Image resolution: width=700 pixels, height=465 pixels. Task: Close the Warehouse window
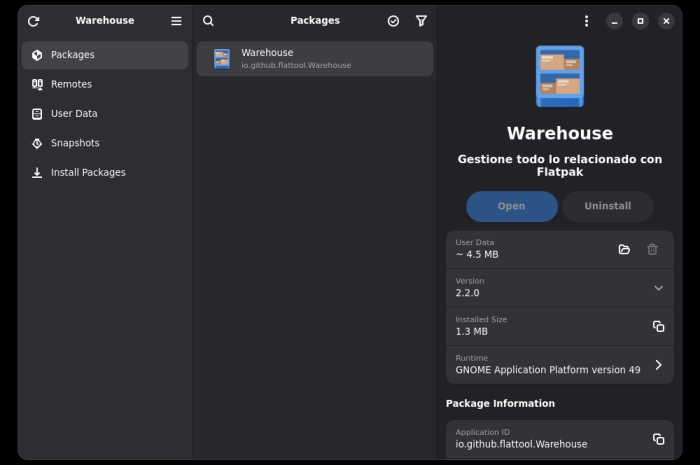point(666,21)
